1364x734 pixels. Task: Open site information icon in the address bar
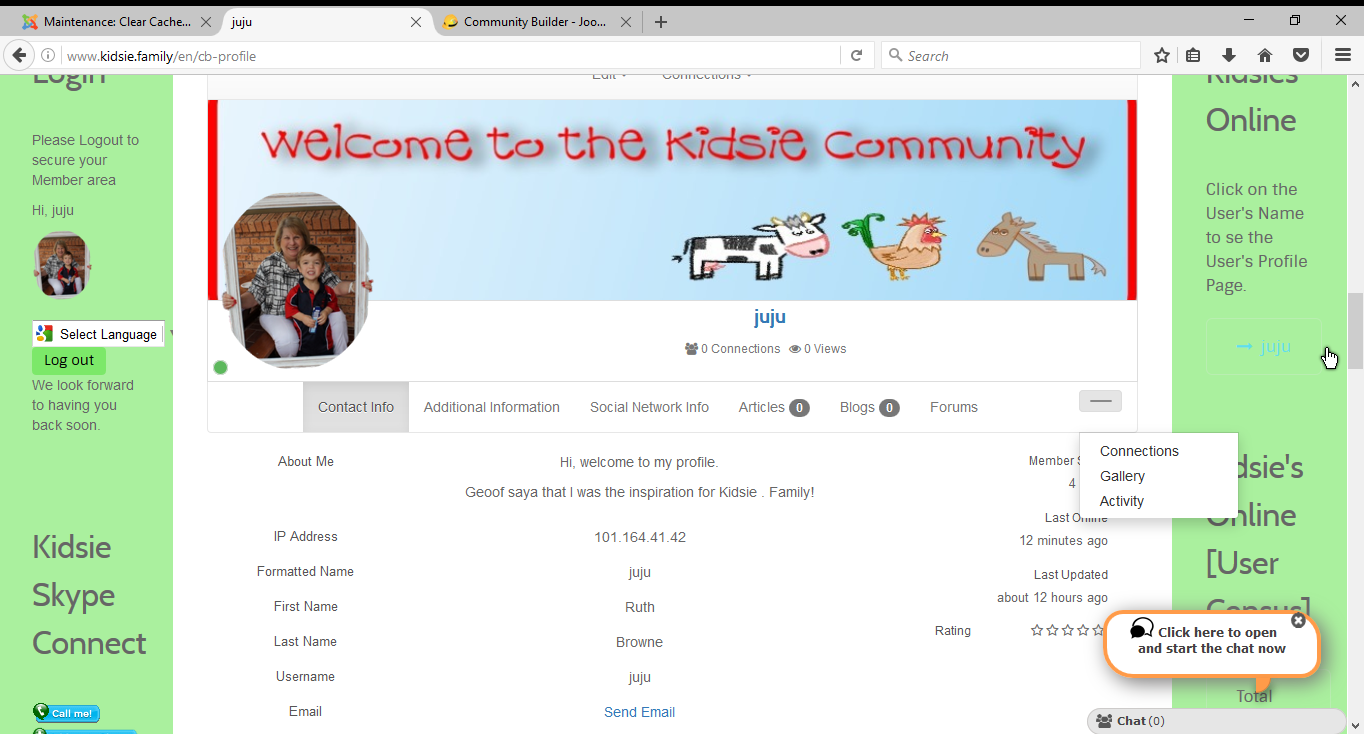coord(47,56)
